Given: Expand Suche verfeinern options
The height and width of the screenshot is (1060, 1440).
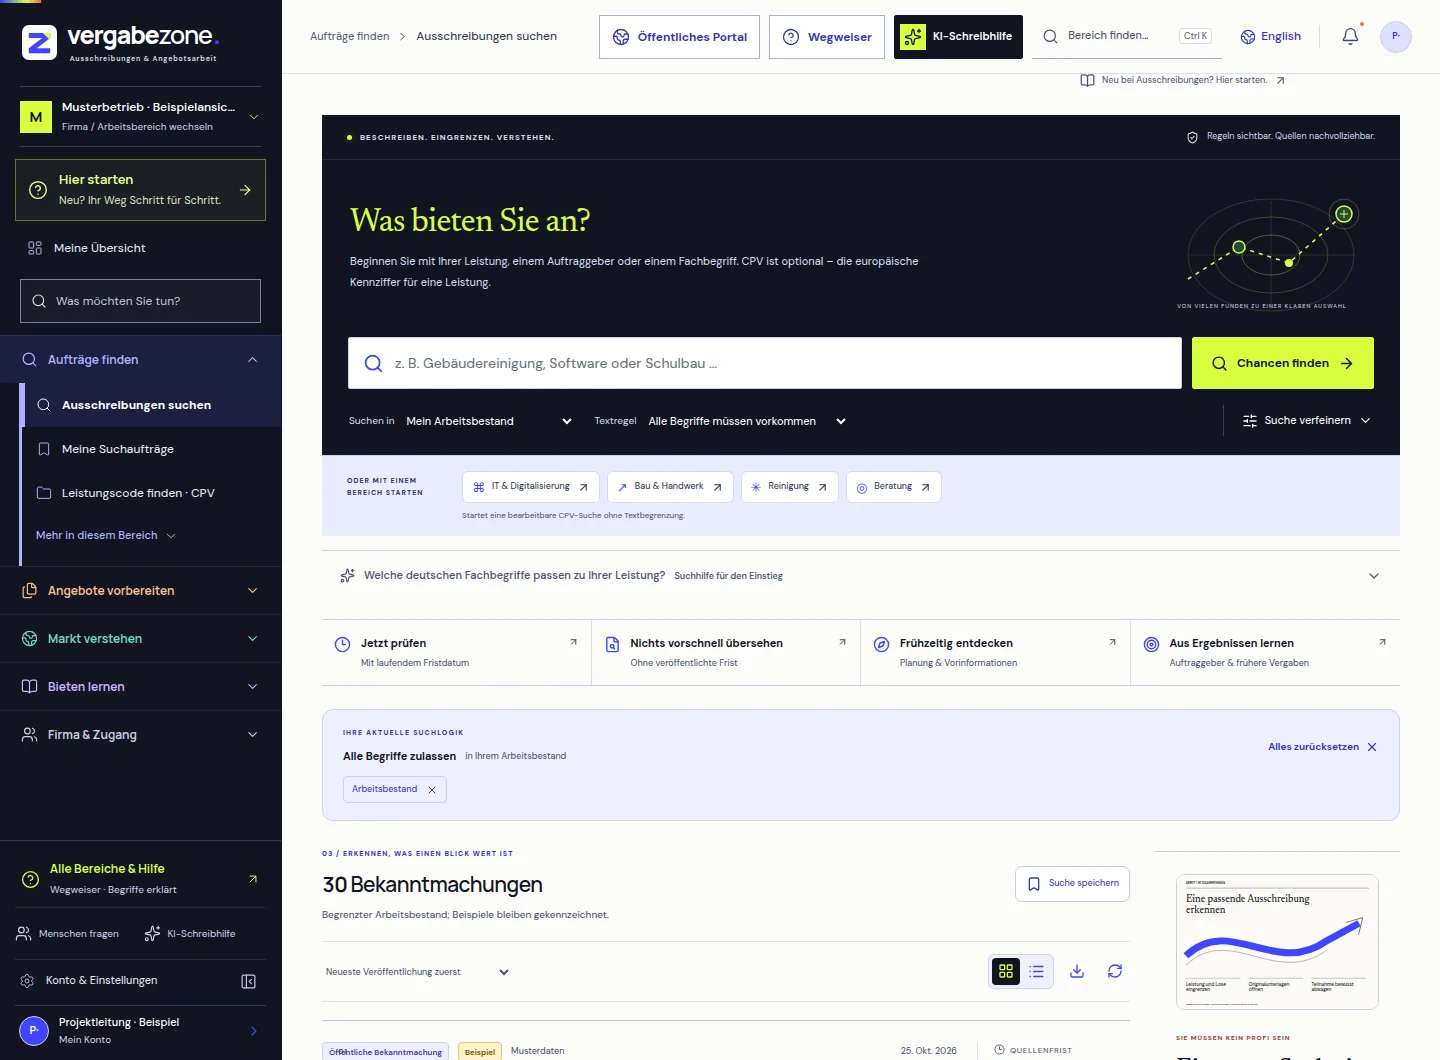Looking at the screenshot, I should (x=1306, y=421).
